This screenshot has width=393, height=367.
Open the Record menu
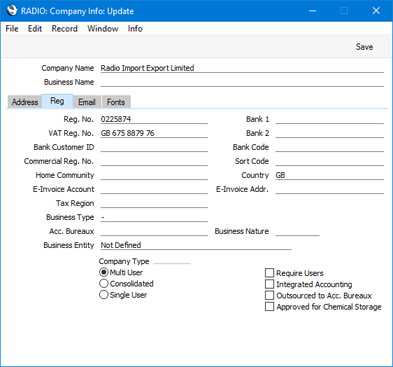point(64,29)
